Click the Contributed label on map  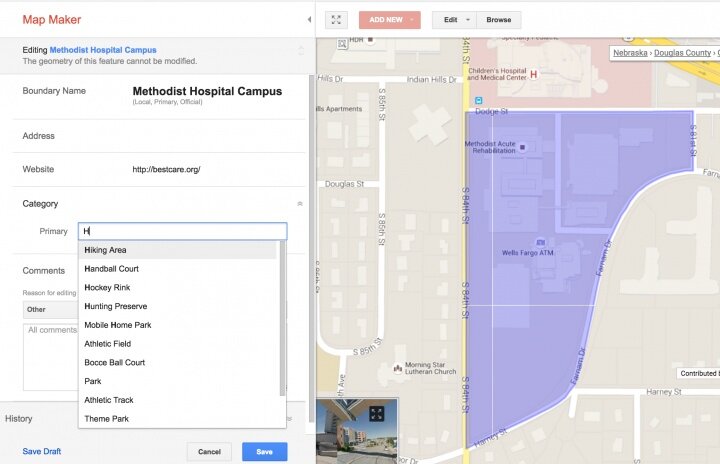(698, 373)
